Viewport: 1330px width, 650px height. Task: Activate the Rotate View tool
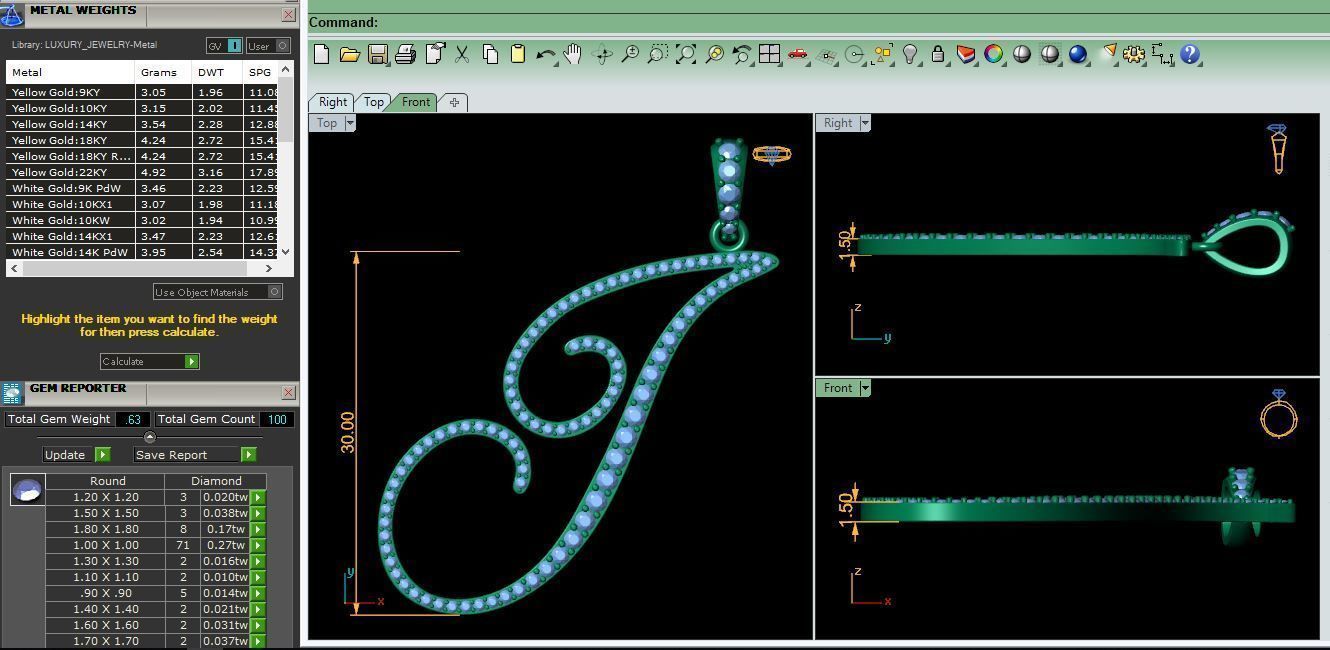(602, 54)
